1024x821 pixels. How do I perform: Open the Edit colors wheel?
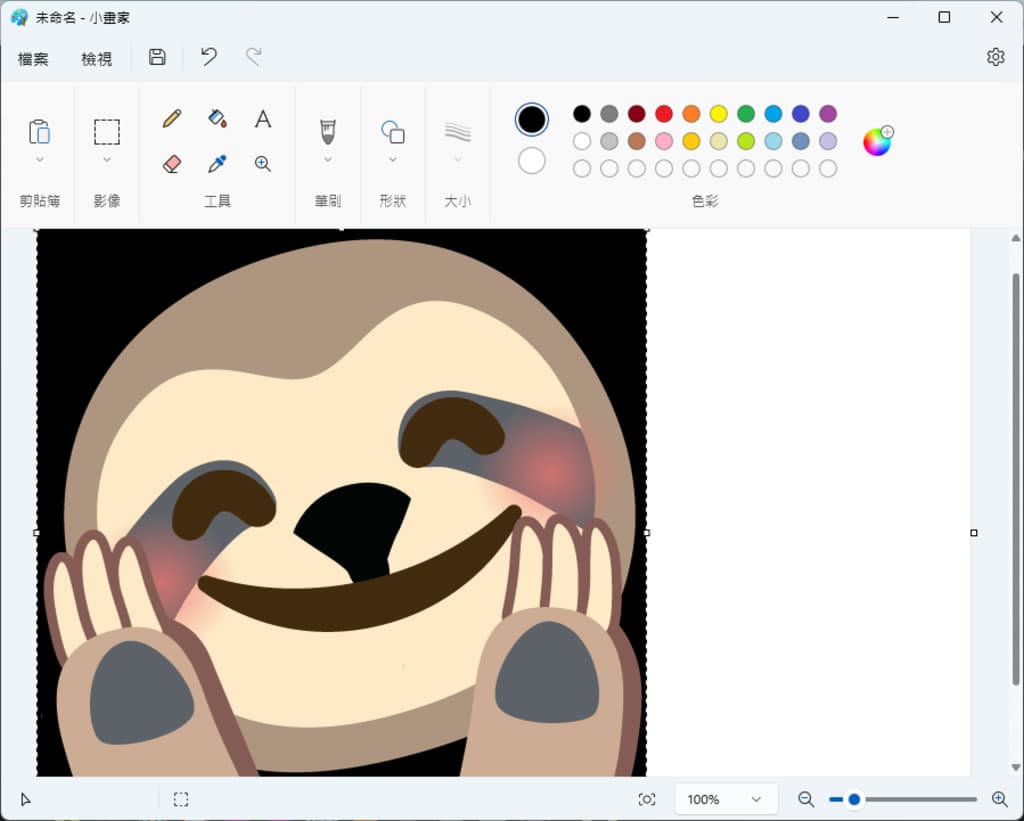(877, 141)
